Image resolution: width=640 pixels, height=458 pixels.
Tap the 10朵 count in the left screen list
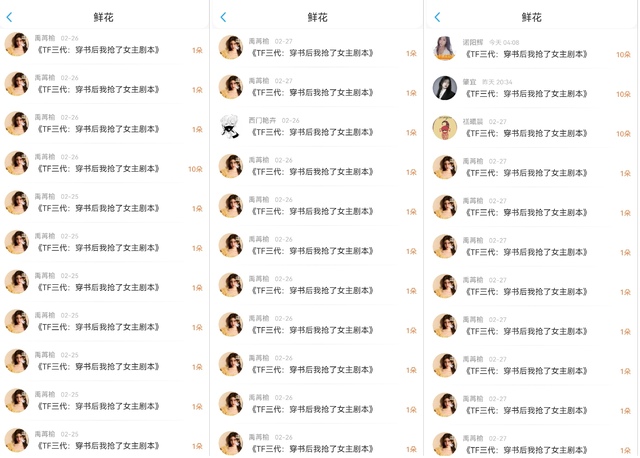pos(195,169)
